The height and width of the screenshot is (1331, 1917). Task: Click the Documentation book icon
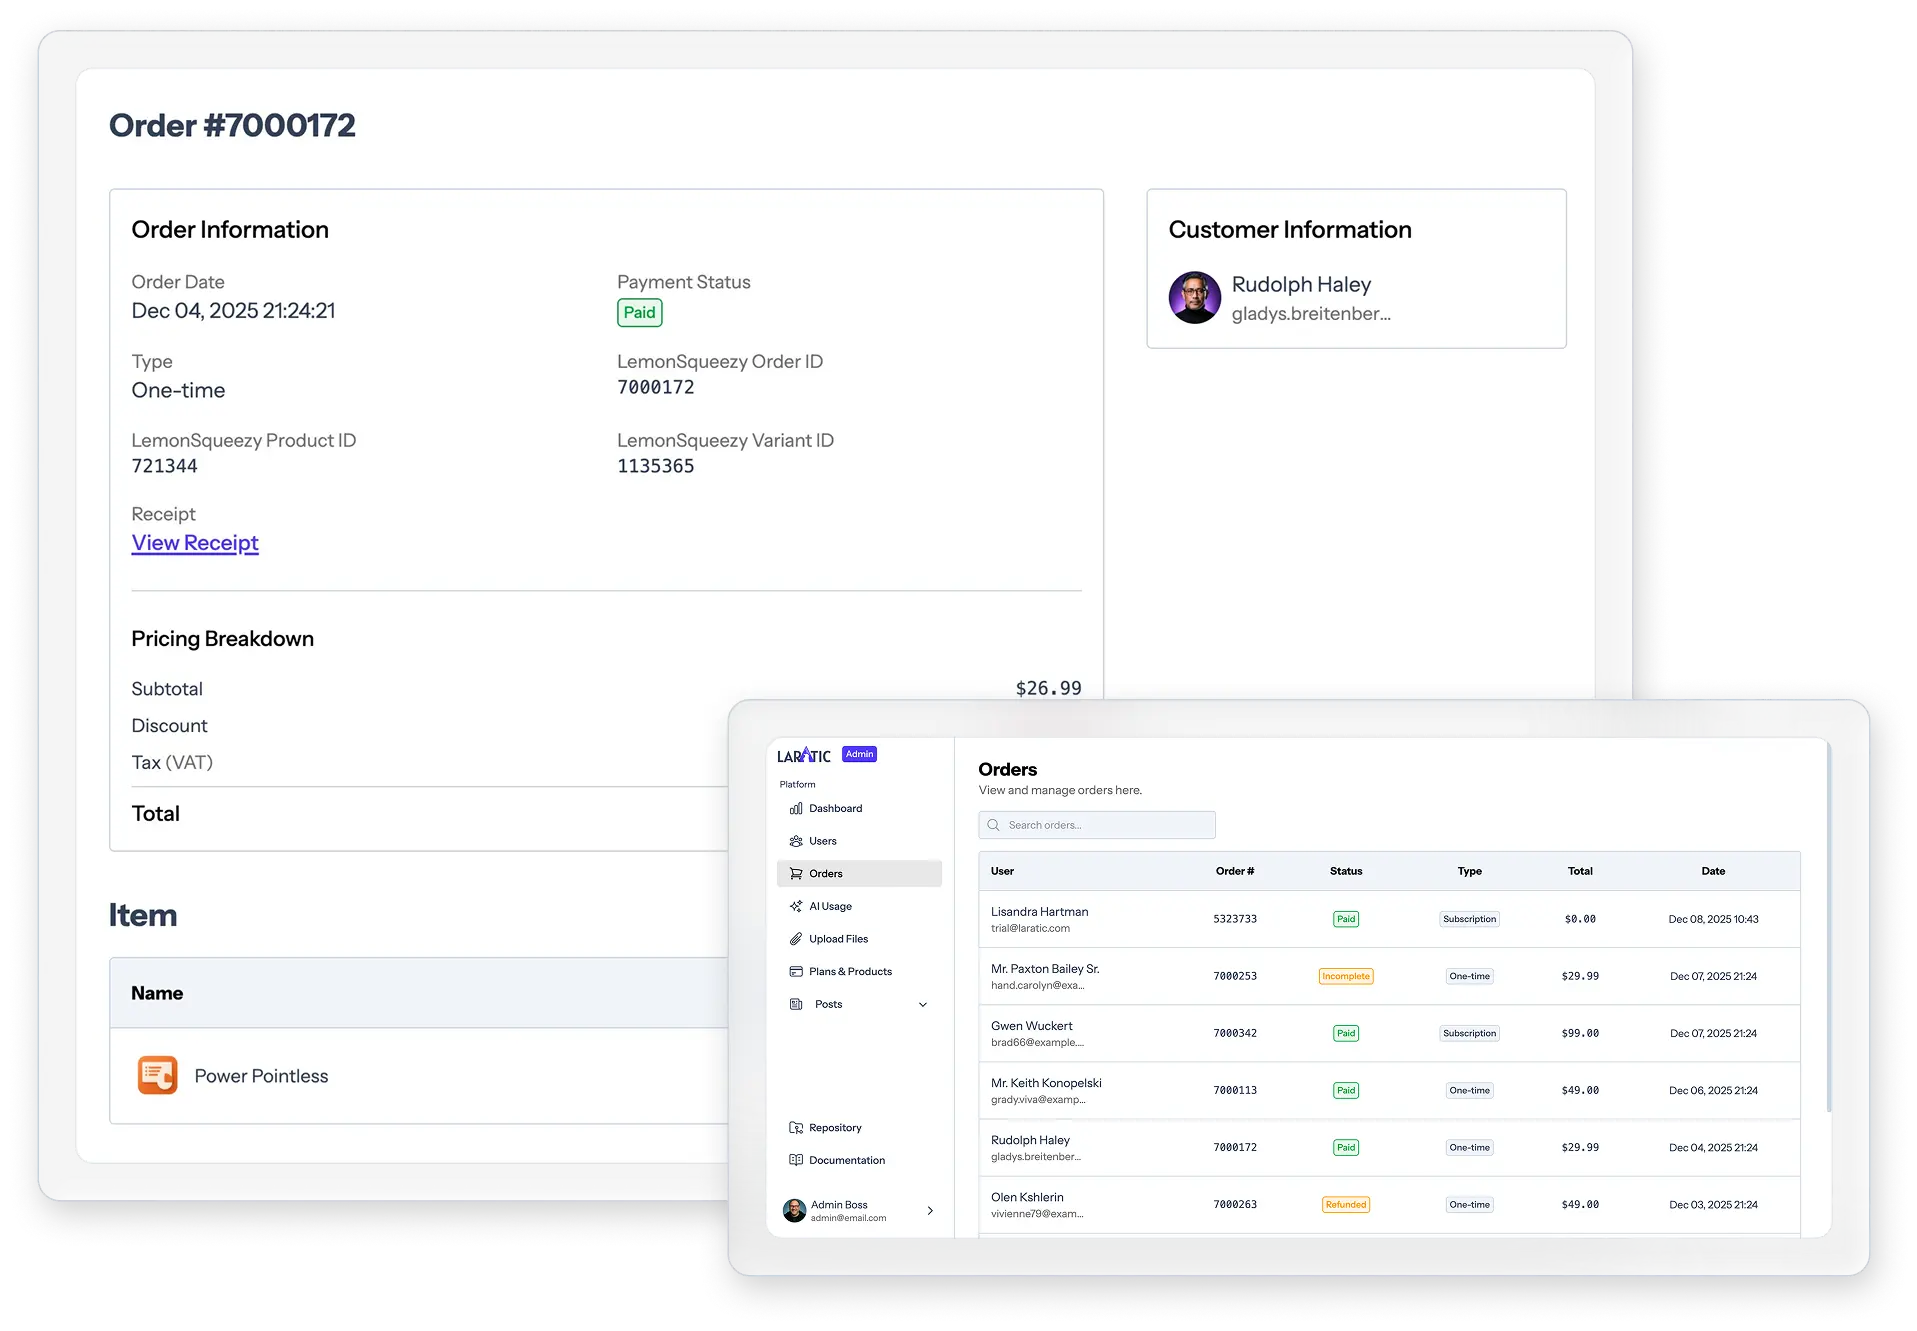[x=796, y=1161]
